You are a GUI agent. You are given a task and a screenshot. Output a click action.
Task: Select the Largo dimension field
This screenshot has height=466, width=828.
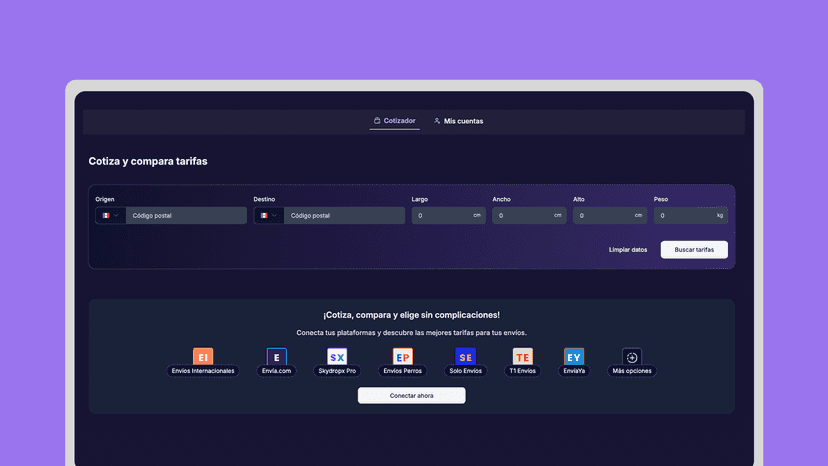click(x=449, y=216)
